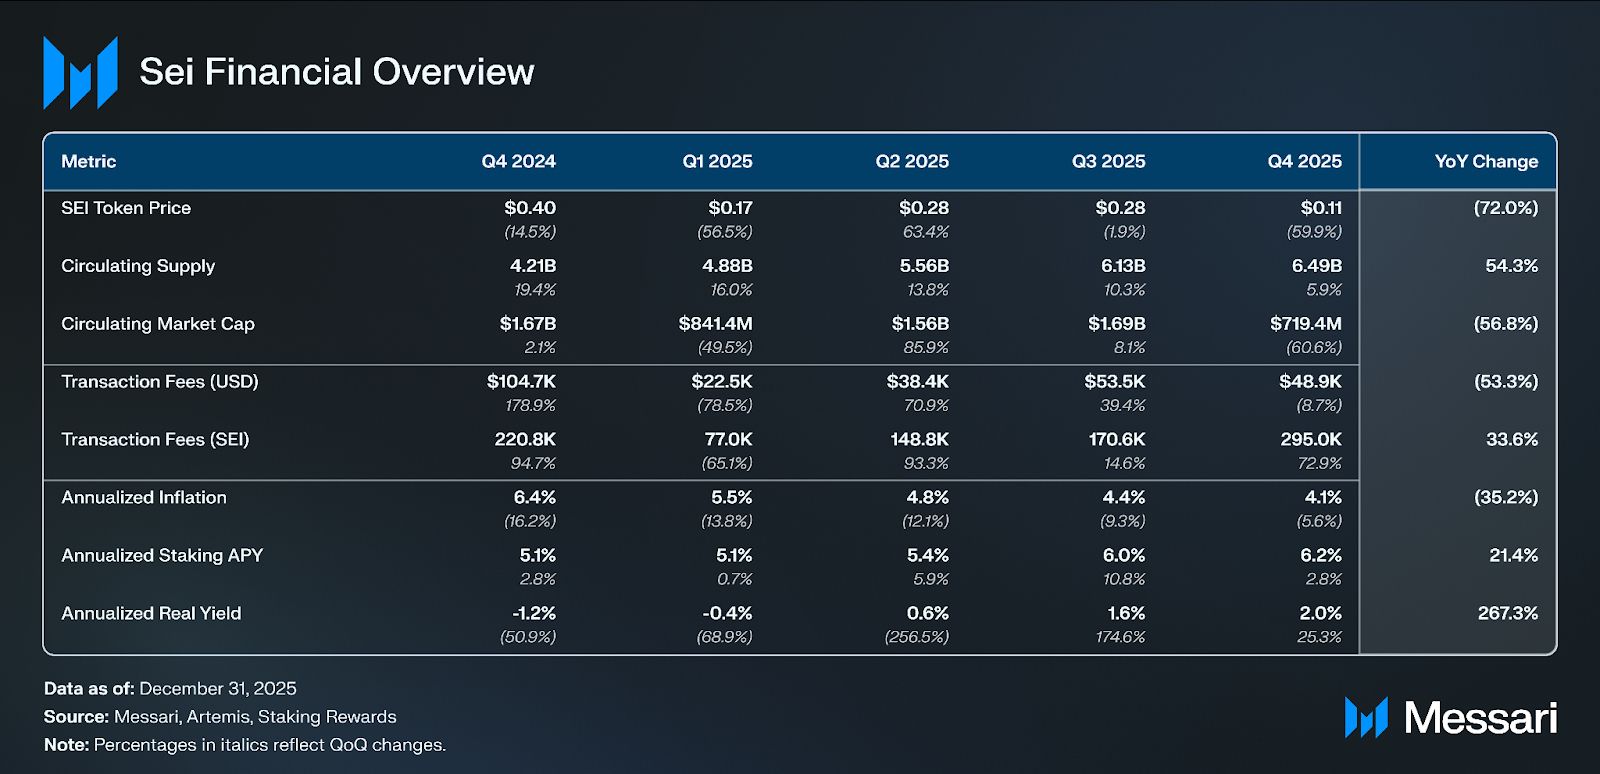Select the Transaction Fees (SEI) row label
Screen dimensions: 1600x774
pyautogui.click(x=155, y=440)
